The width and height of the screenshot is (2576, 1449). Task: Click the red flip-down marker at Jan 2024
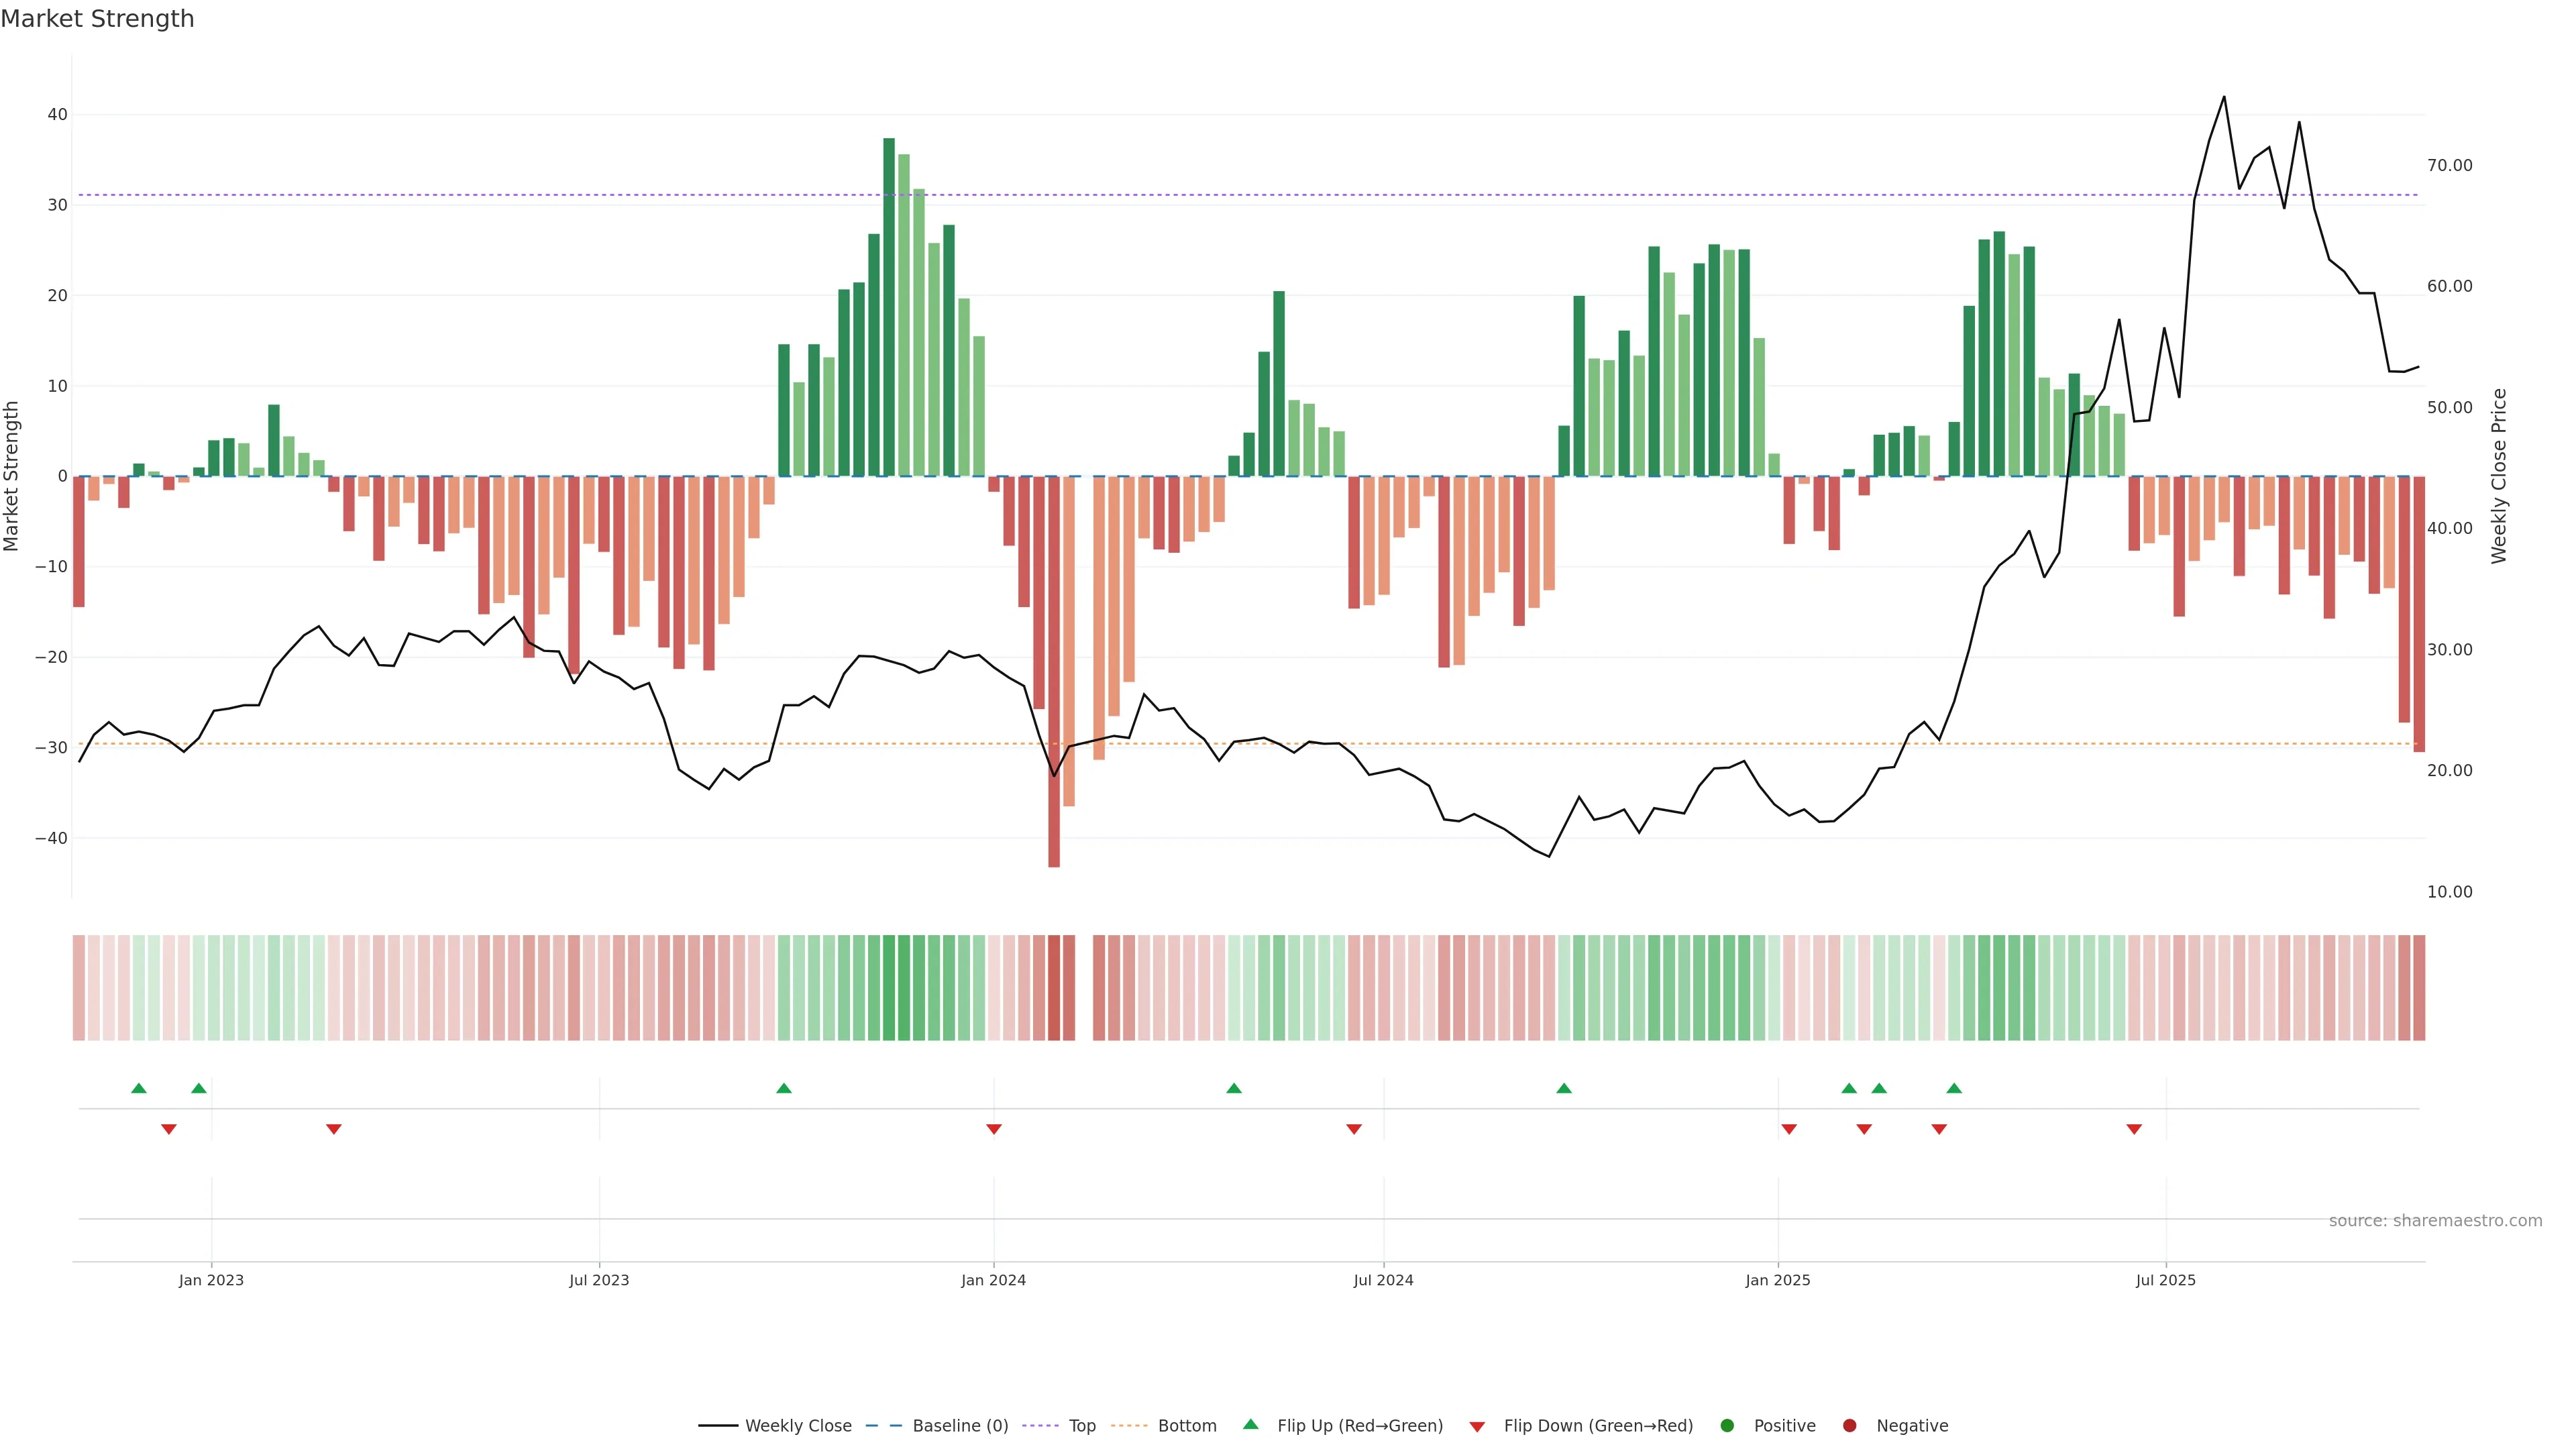(994, 1129)
